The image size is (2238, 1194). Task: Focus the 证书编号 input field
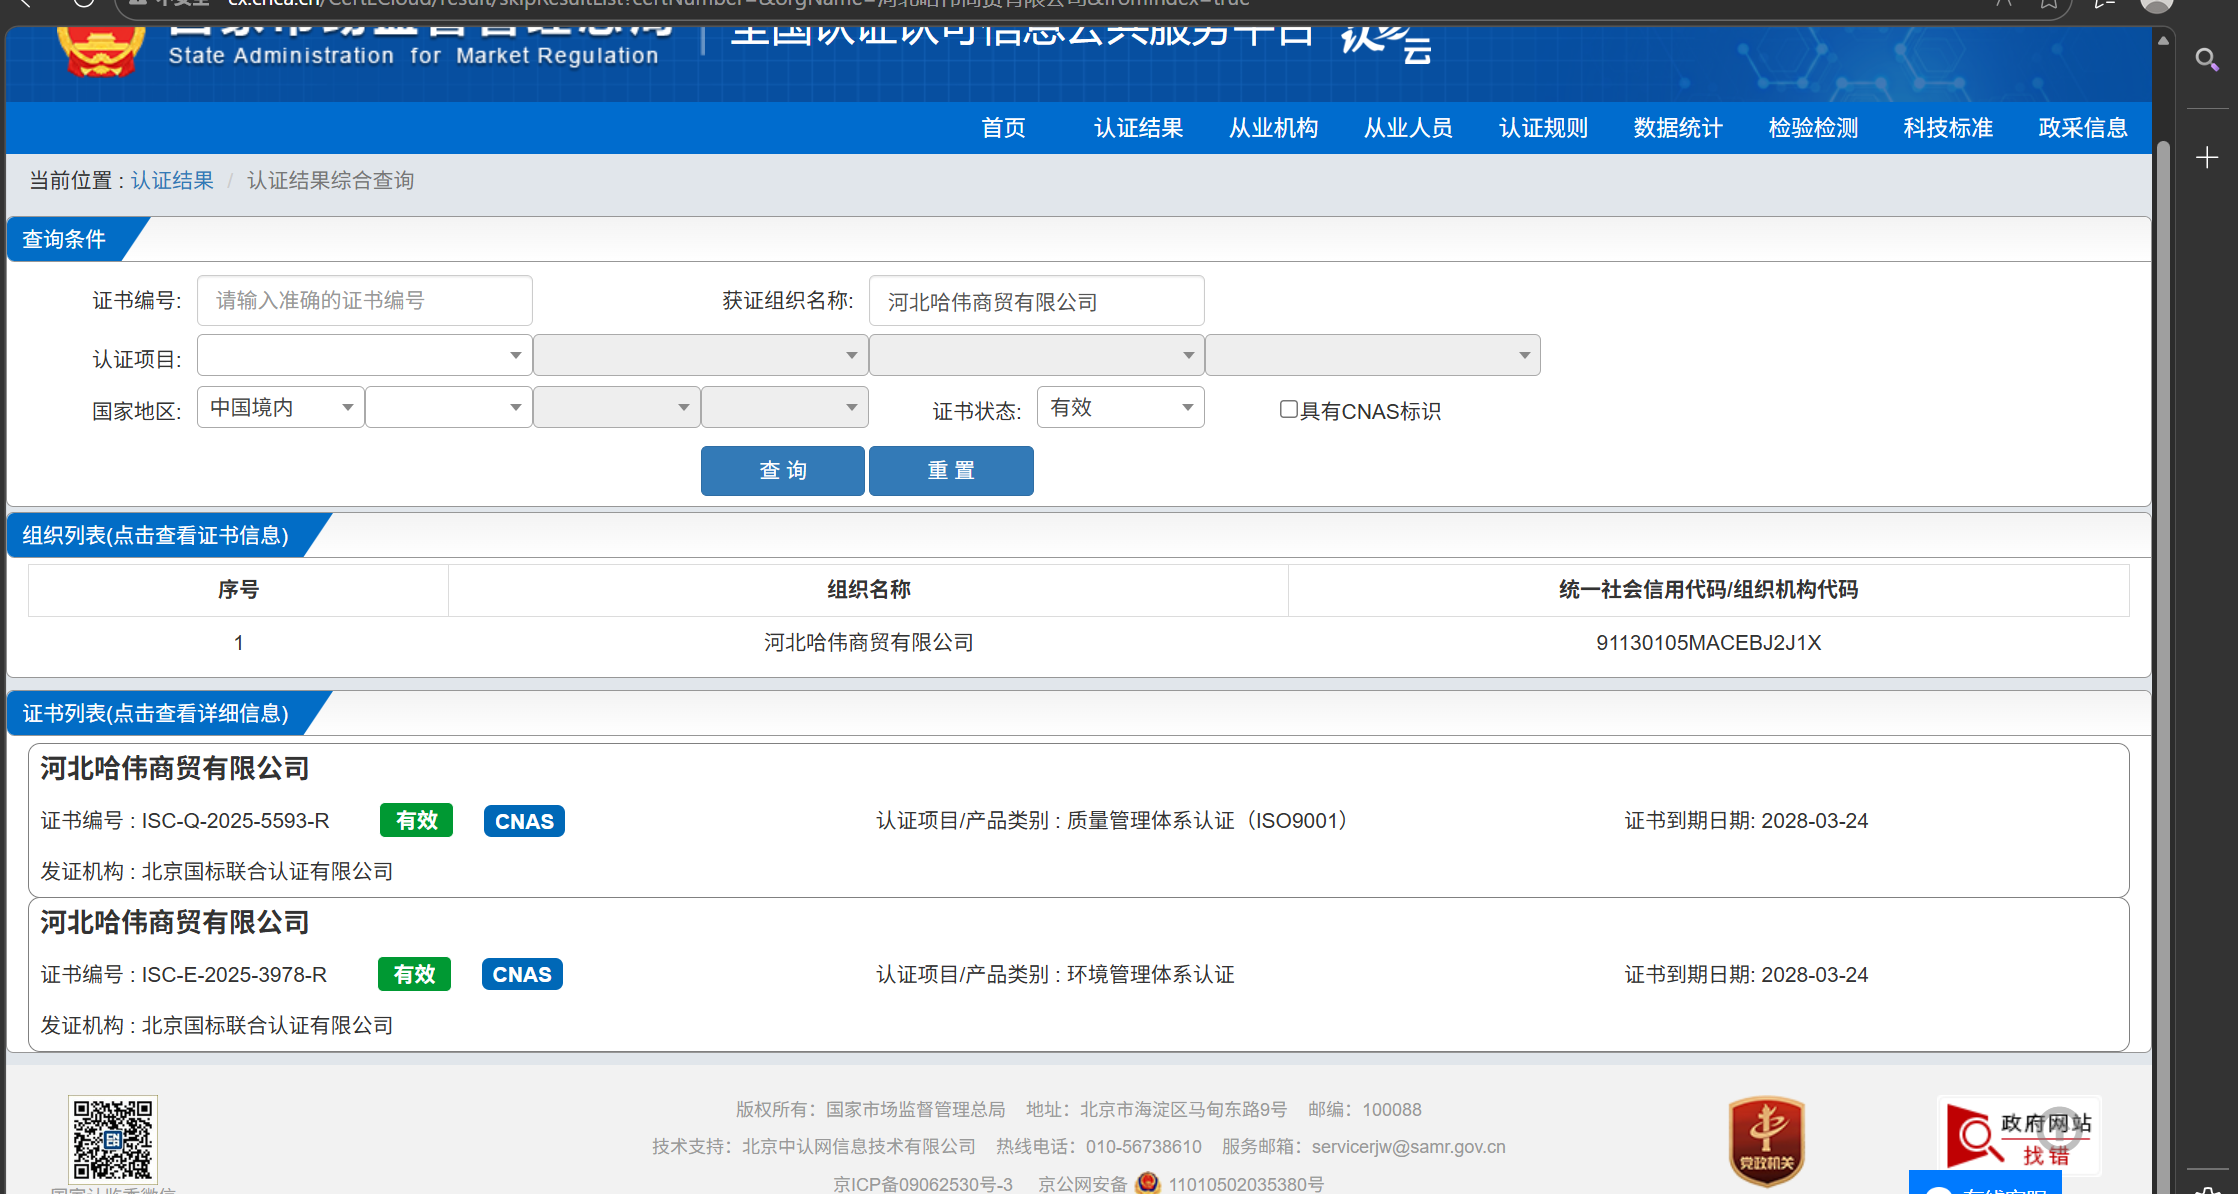[x=364, y=300]
